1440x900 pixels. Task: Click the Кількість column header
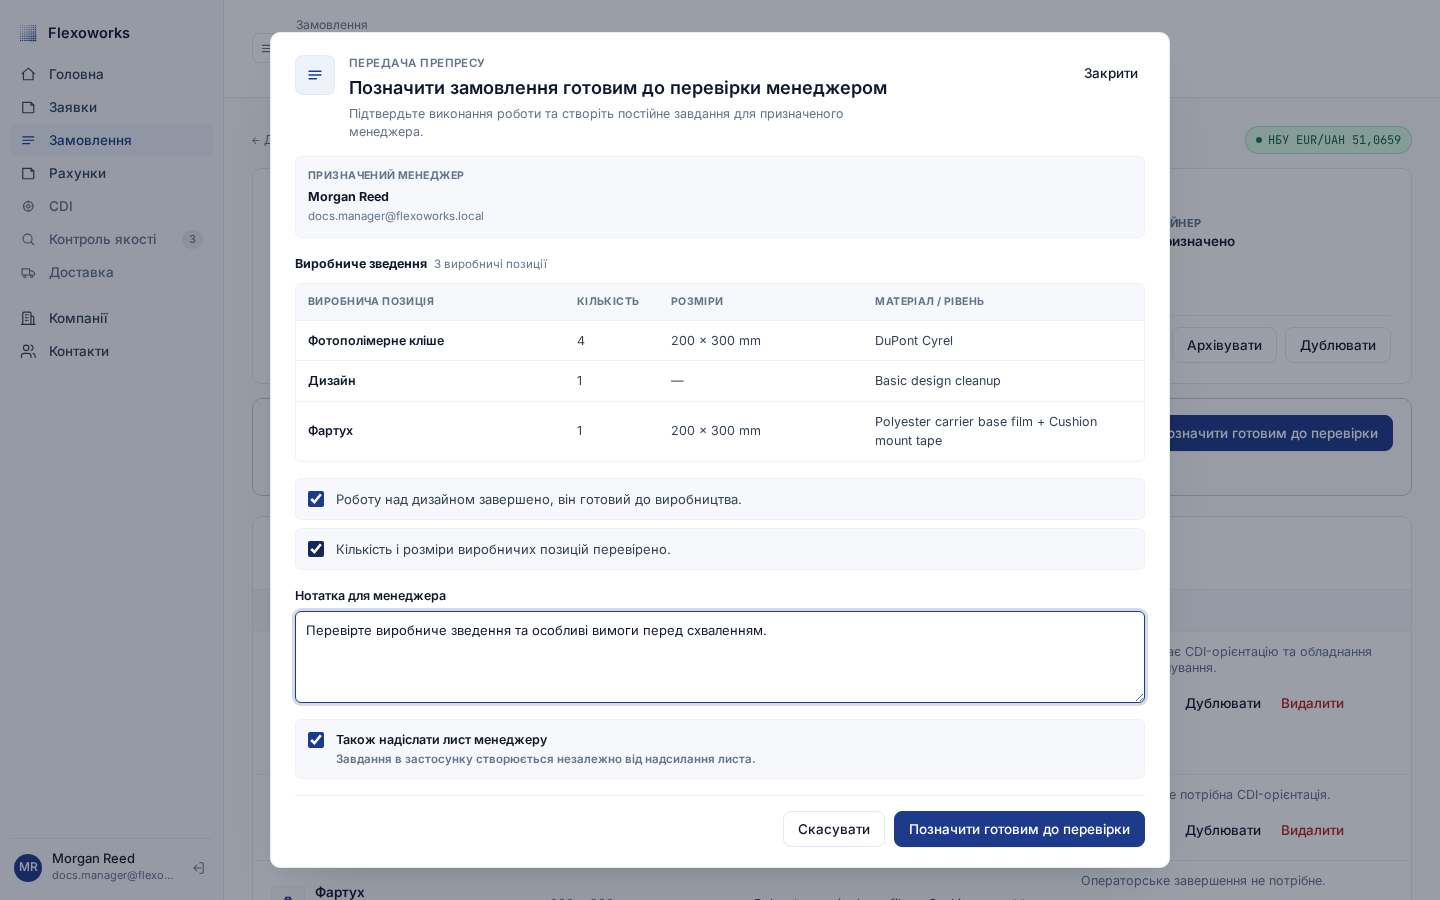pos(608,301)
